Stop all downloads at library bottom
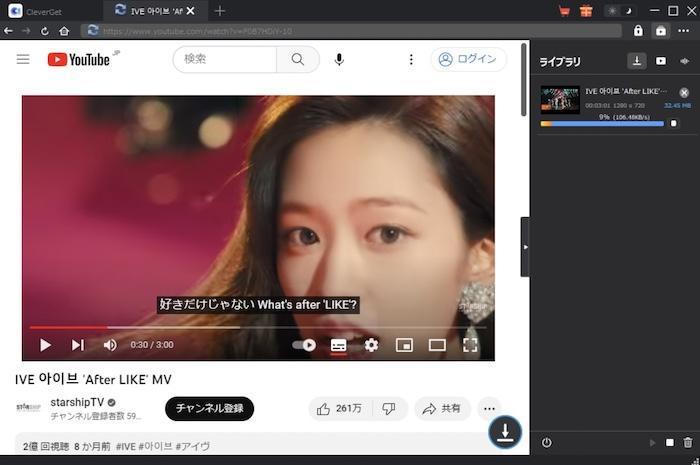700x465 pixels. coord(670,442)
